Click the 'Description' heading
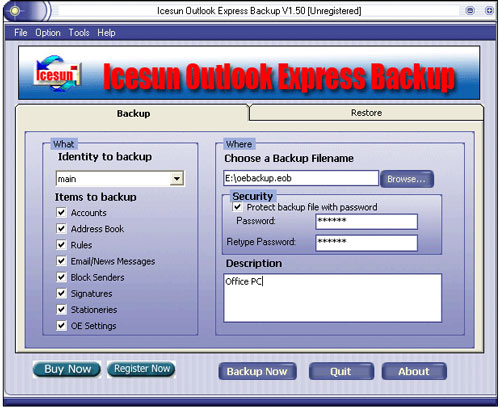The height and width of the screenshot is (407, 500). point(254,263)
